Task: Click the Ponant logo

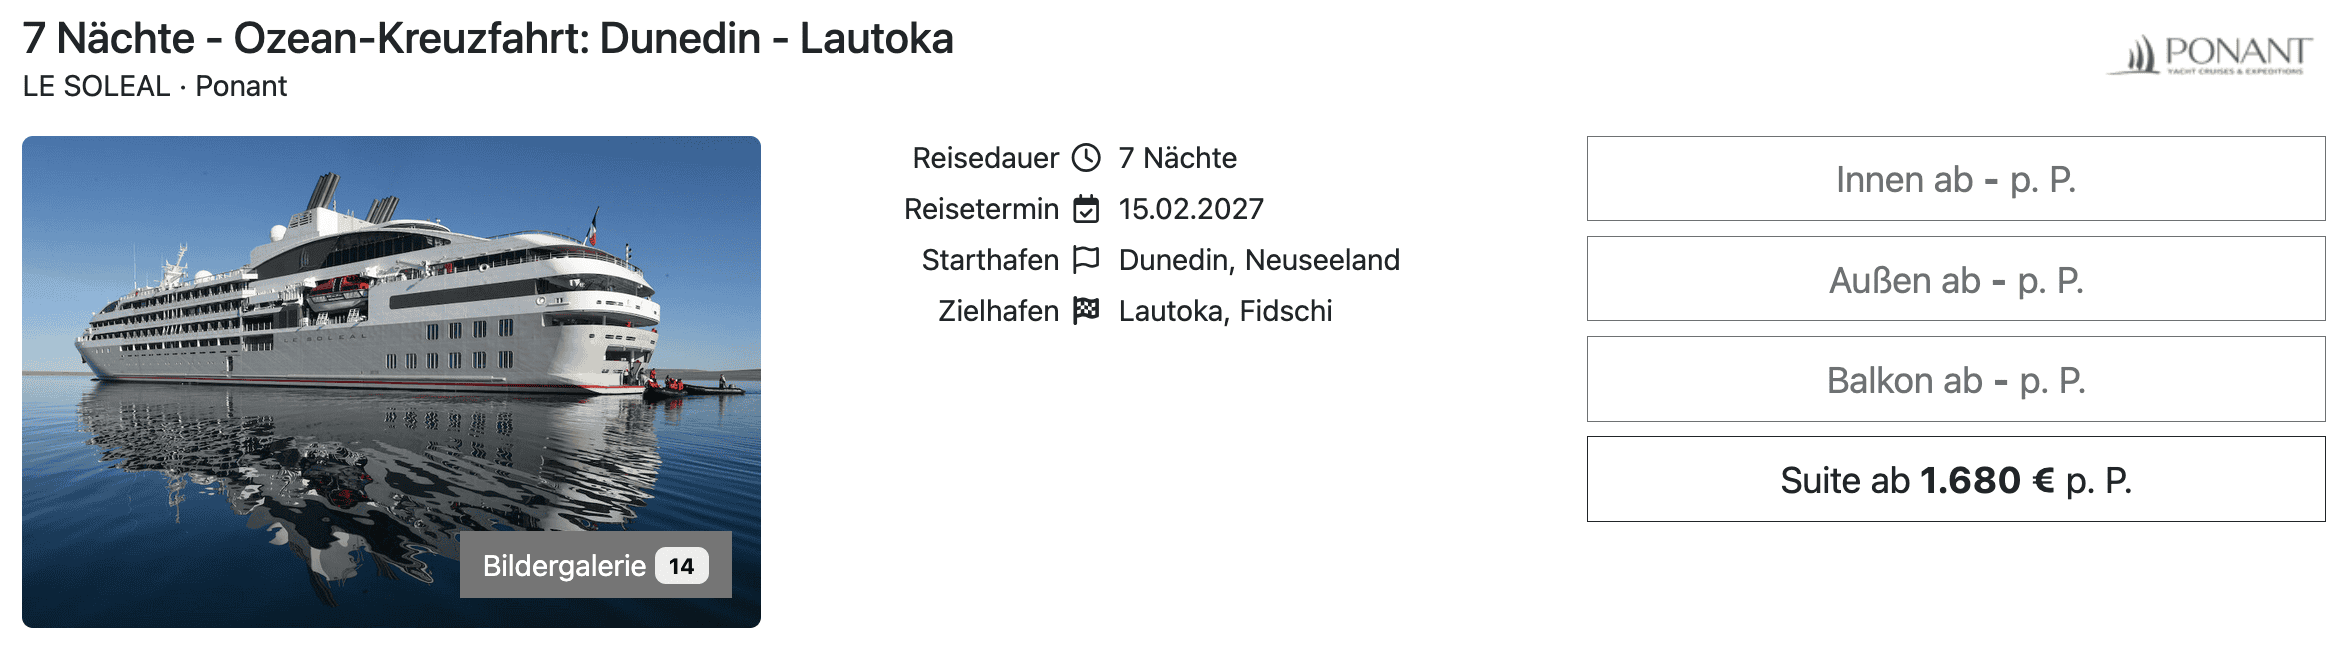Action: tap(2210, 55)
